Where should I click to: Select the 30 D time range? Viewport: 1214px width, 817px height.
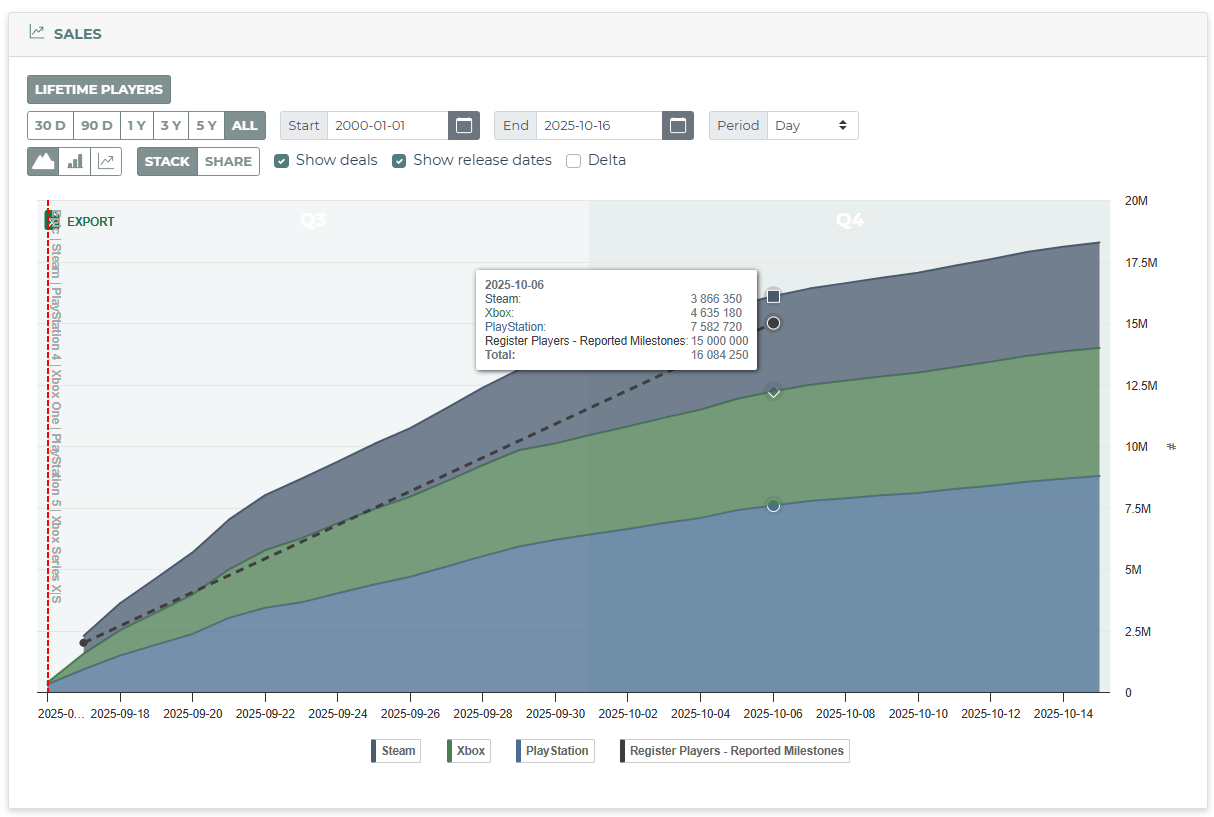(50, 125)
